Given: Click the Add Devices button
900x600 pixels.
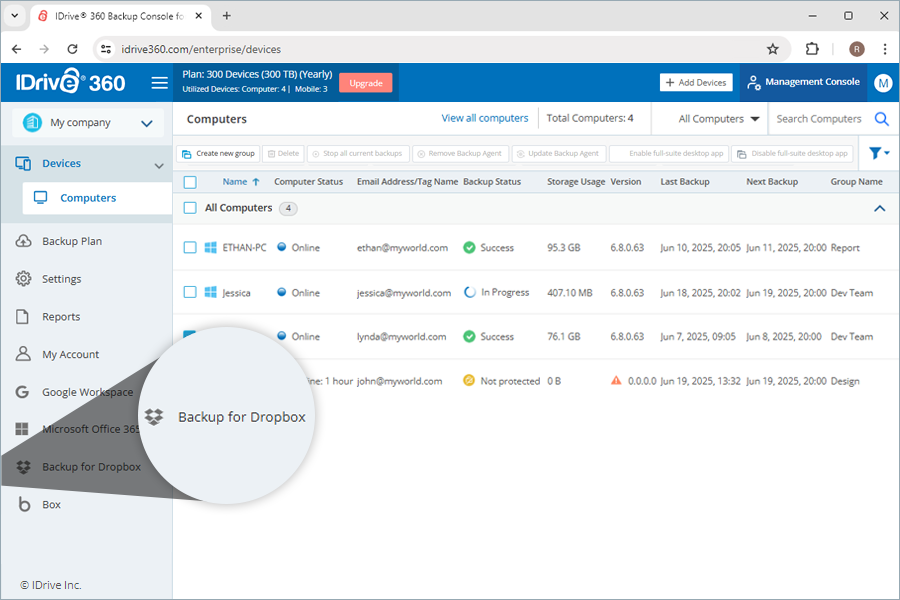Looking at the screenshot, I should coord(696,83).
